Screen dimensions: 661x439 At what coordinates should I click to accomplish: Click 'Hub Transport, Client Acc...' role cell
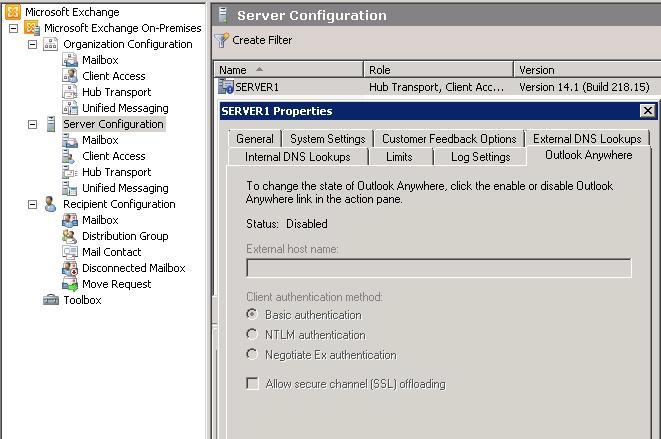click(436, 87)
